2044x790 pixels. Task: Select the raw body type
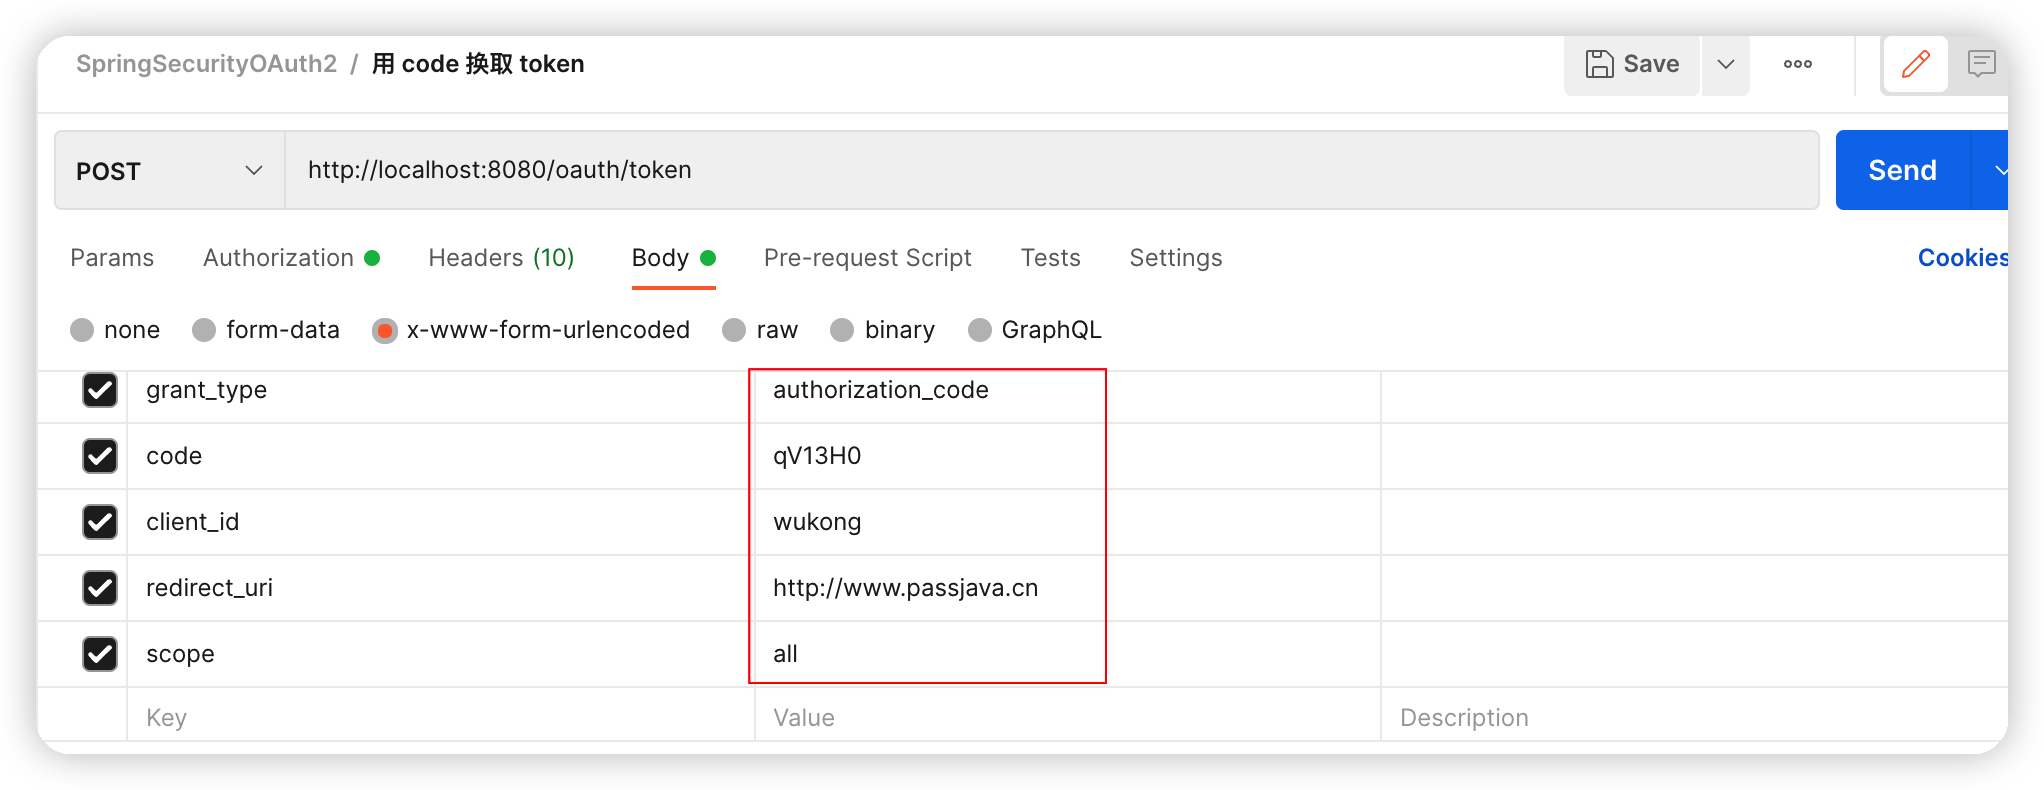735,330
